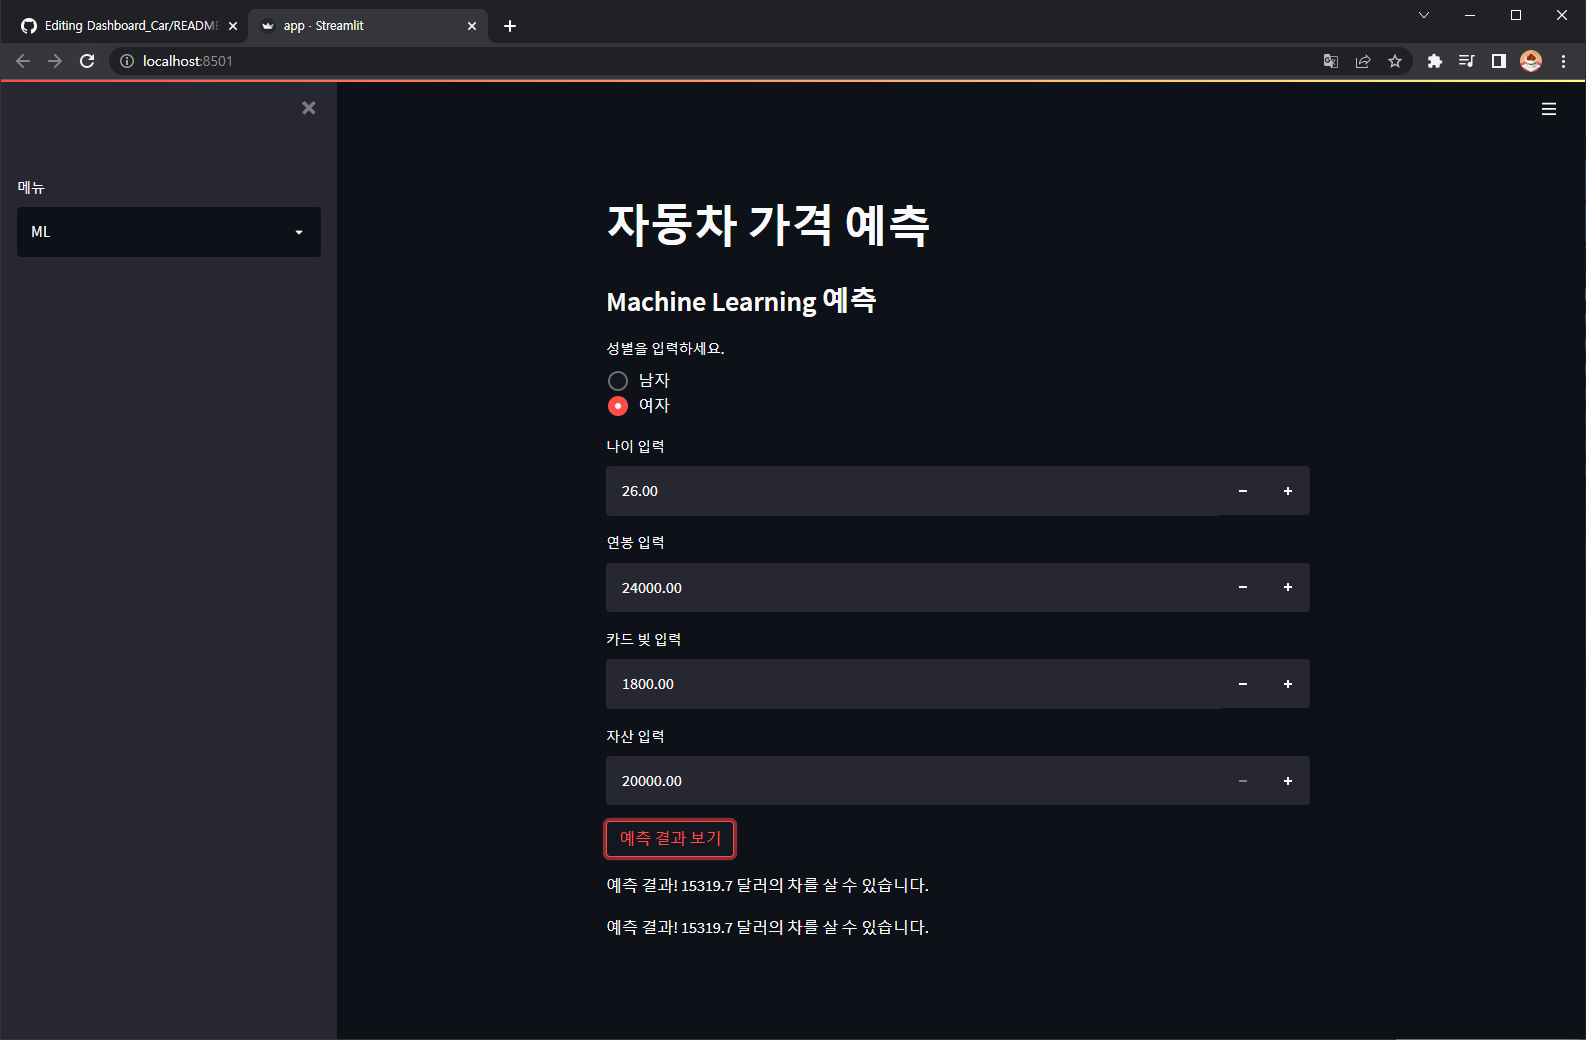This screenshot has height=1040, width=1586.
Task: Click the share page icon in the address bar
Action: click(1363, 61)
